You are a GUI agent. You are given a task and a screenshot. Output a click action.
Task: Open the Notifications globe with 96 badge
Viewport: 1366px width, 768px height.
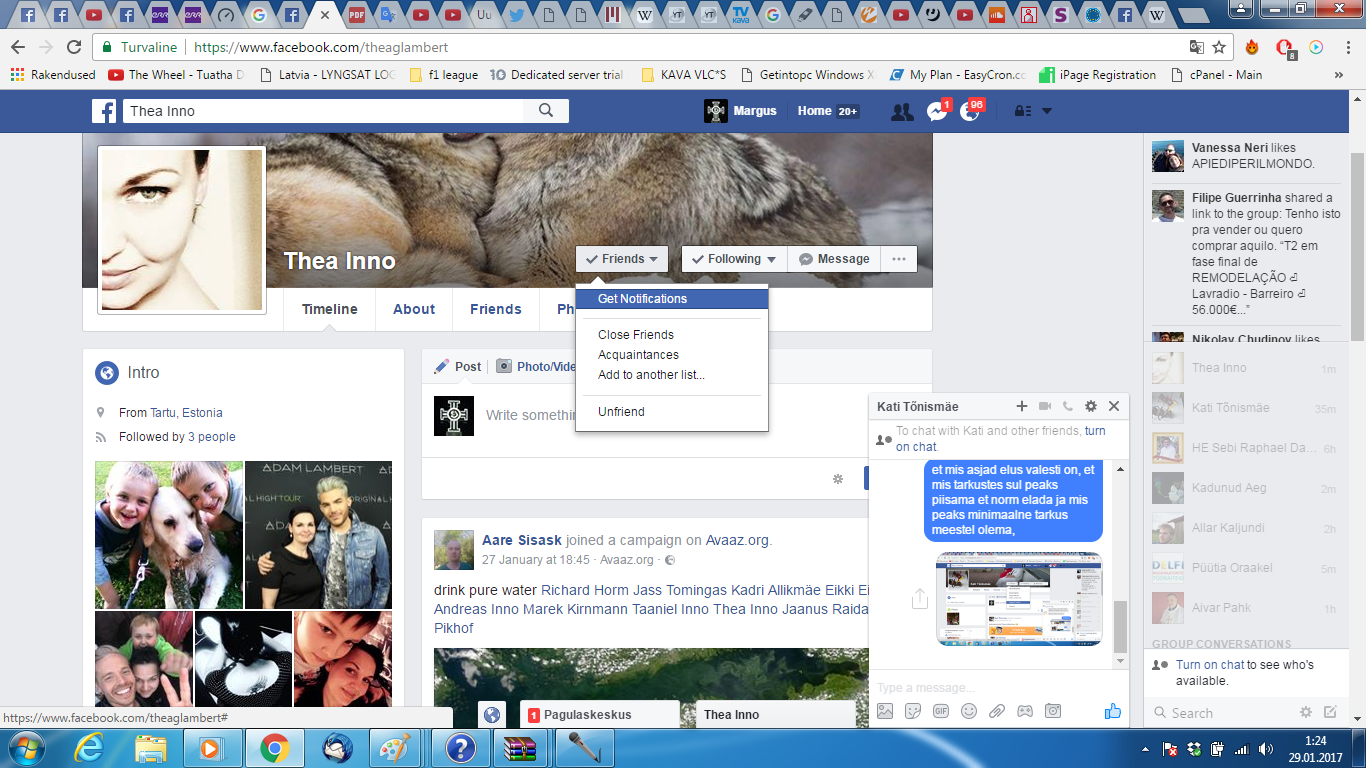tap(970, 111)
